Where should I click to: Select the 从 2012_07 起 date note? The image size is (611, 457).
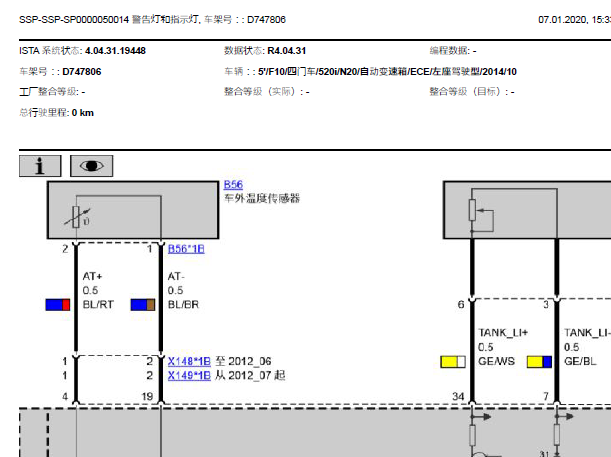[x=250, y=375]
